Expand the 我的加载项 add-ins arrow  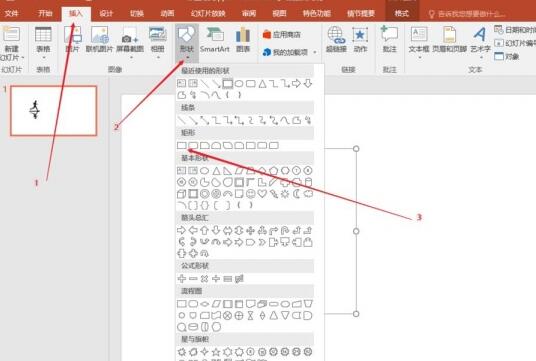(x=315, y=52)
